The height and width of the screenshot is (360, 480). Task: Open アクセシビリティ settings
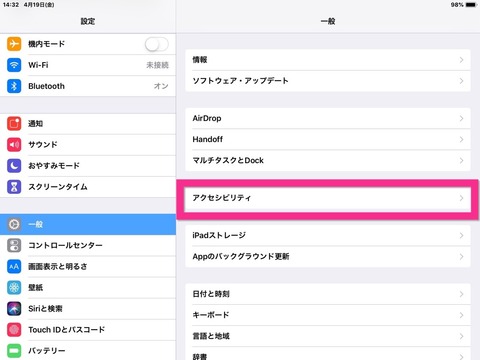(x=328, y=198)
